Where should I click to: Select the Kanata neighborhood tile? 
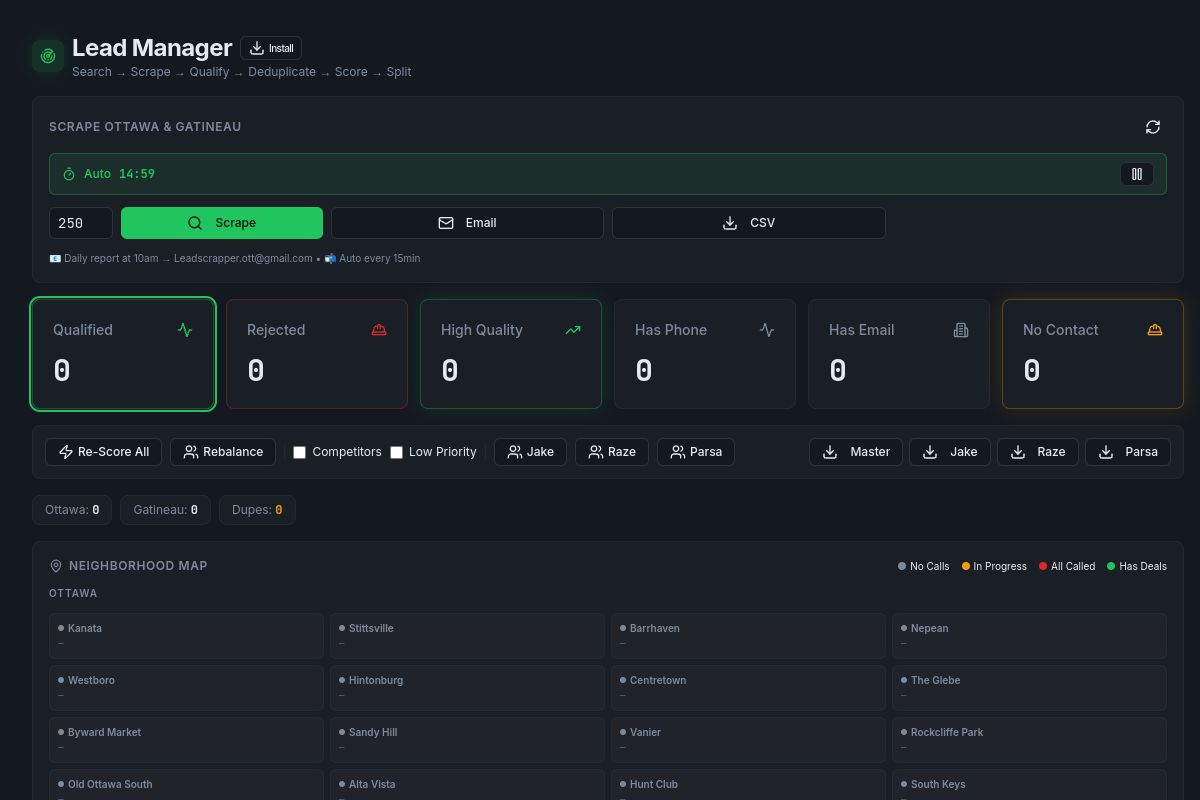tap(186, 636)
